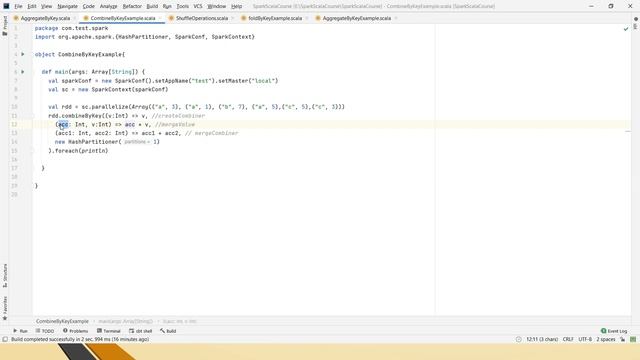640x360 pixels.
Task: Open the Tools menu
Action: coord(182,7)
